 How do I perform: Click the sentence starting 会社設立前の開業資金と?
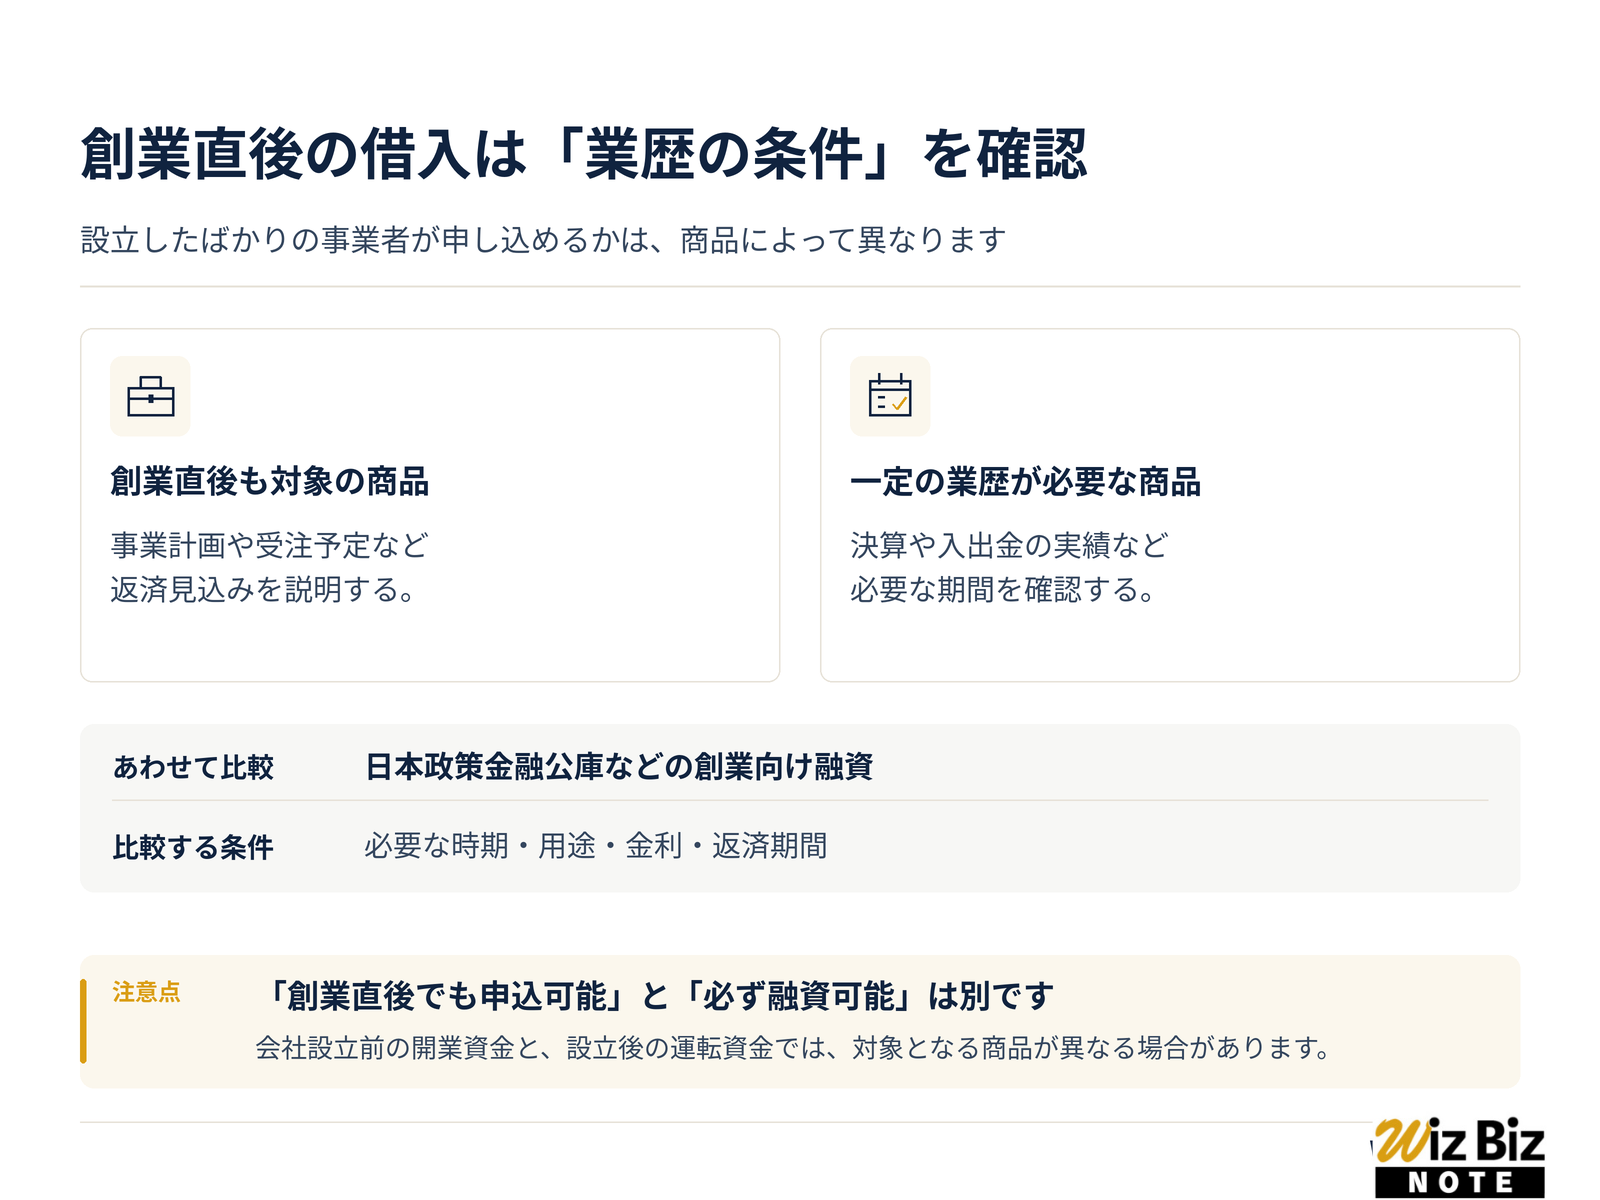(794, 1048)
